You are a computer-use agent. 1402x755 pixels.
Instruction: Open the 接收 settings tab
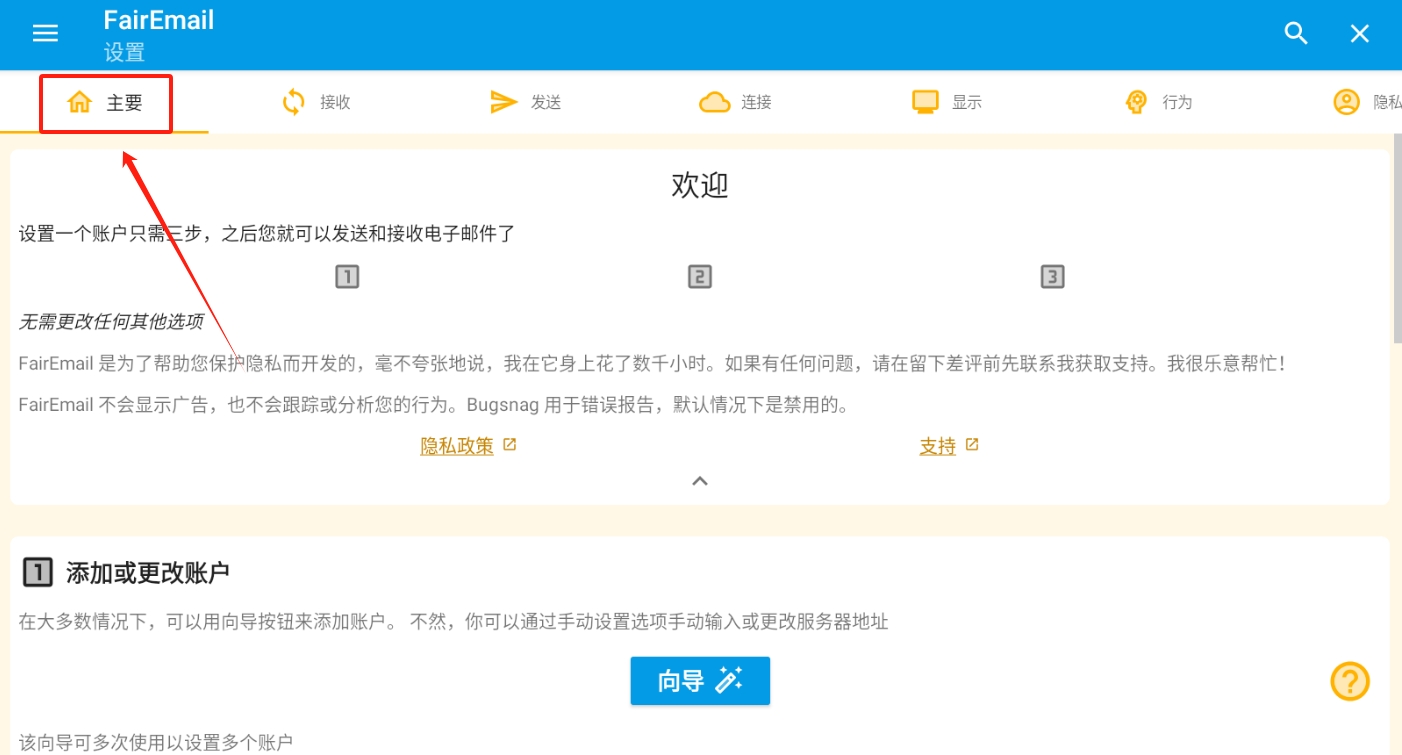(x=315, y=102)
